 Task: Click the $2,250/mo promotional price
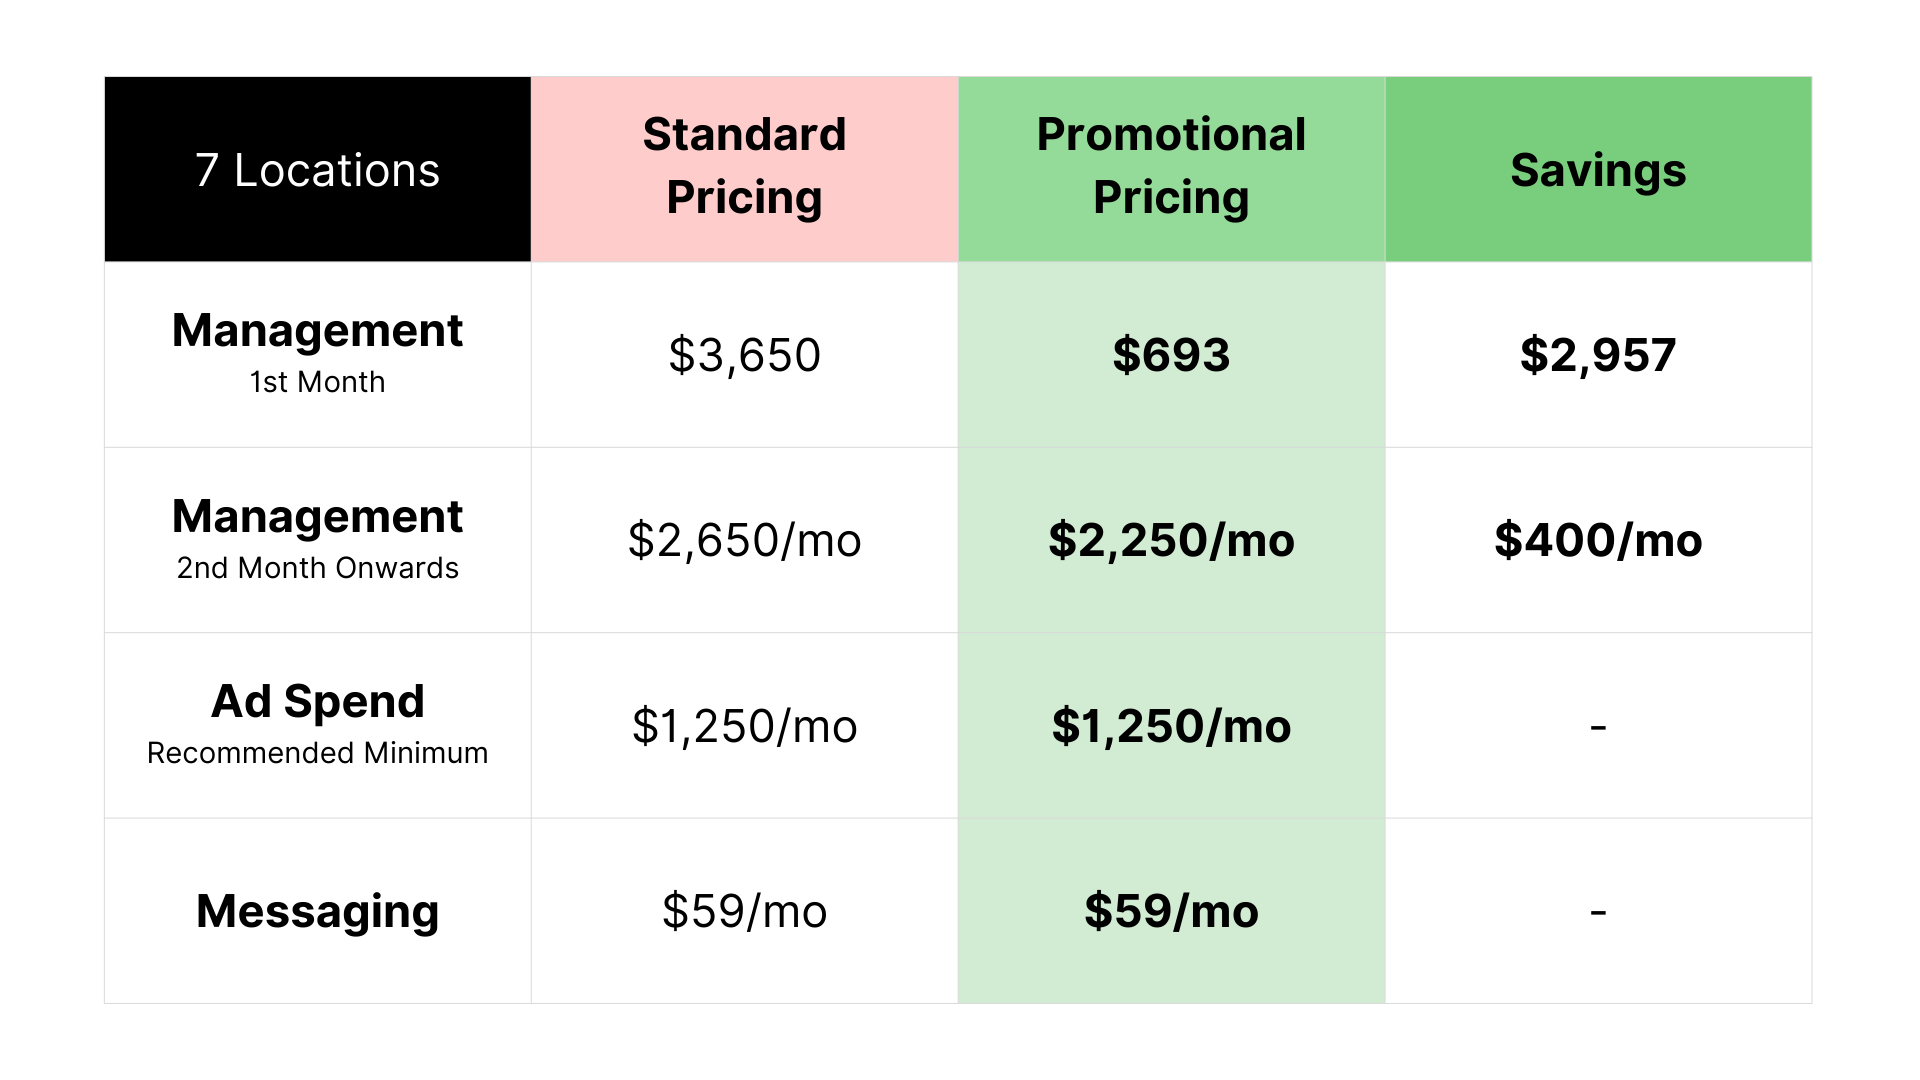1171,540
